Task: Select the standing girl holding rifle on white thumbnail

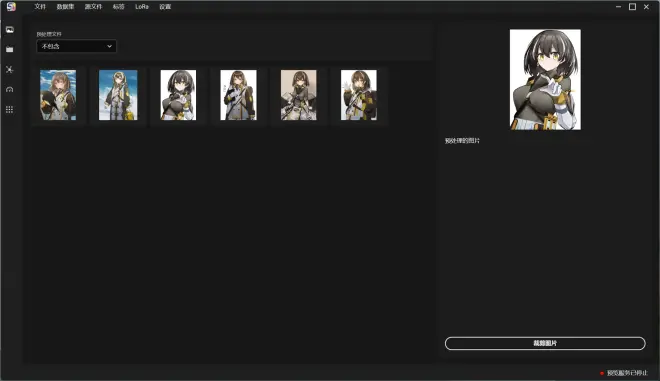Action: tap(238, 95)
